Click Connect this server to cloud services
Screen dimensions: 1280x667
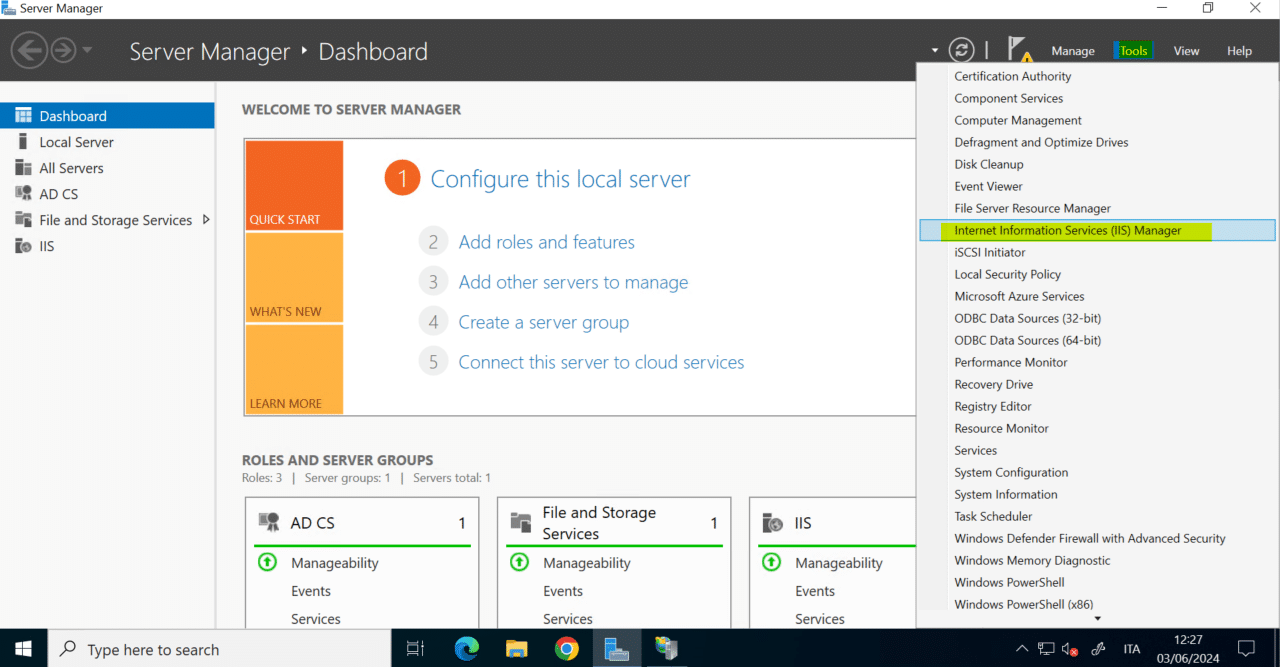click(x=601, y=362)
